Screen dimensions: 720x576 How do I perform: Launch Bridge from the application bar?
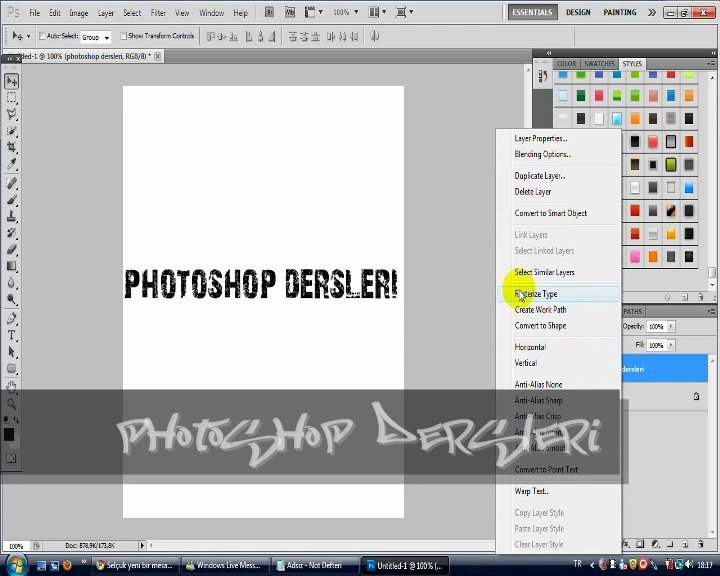(270, 12)
